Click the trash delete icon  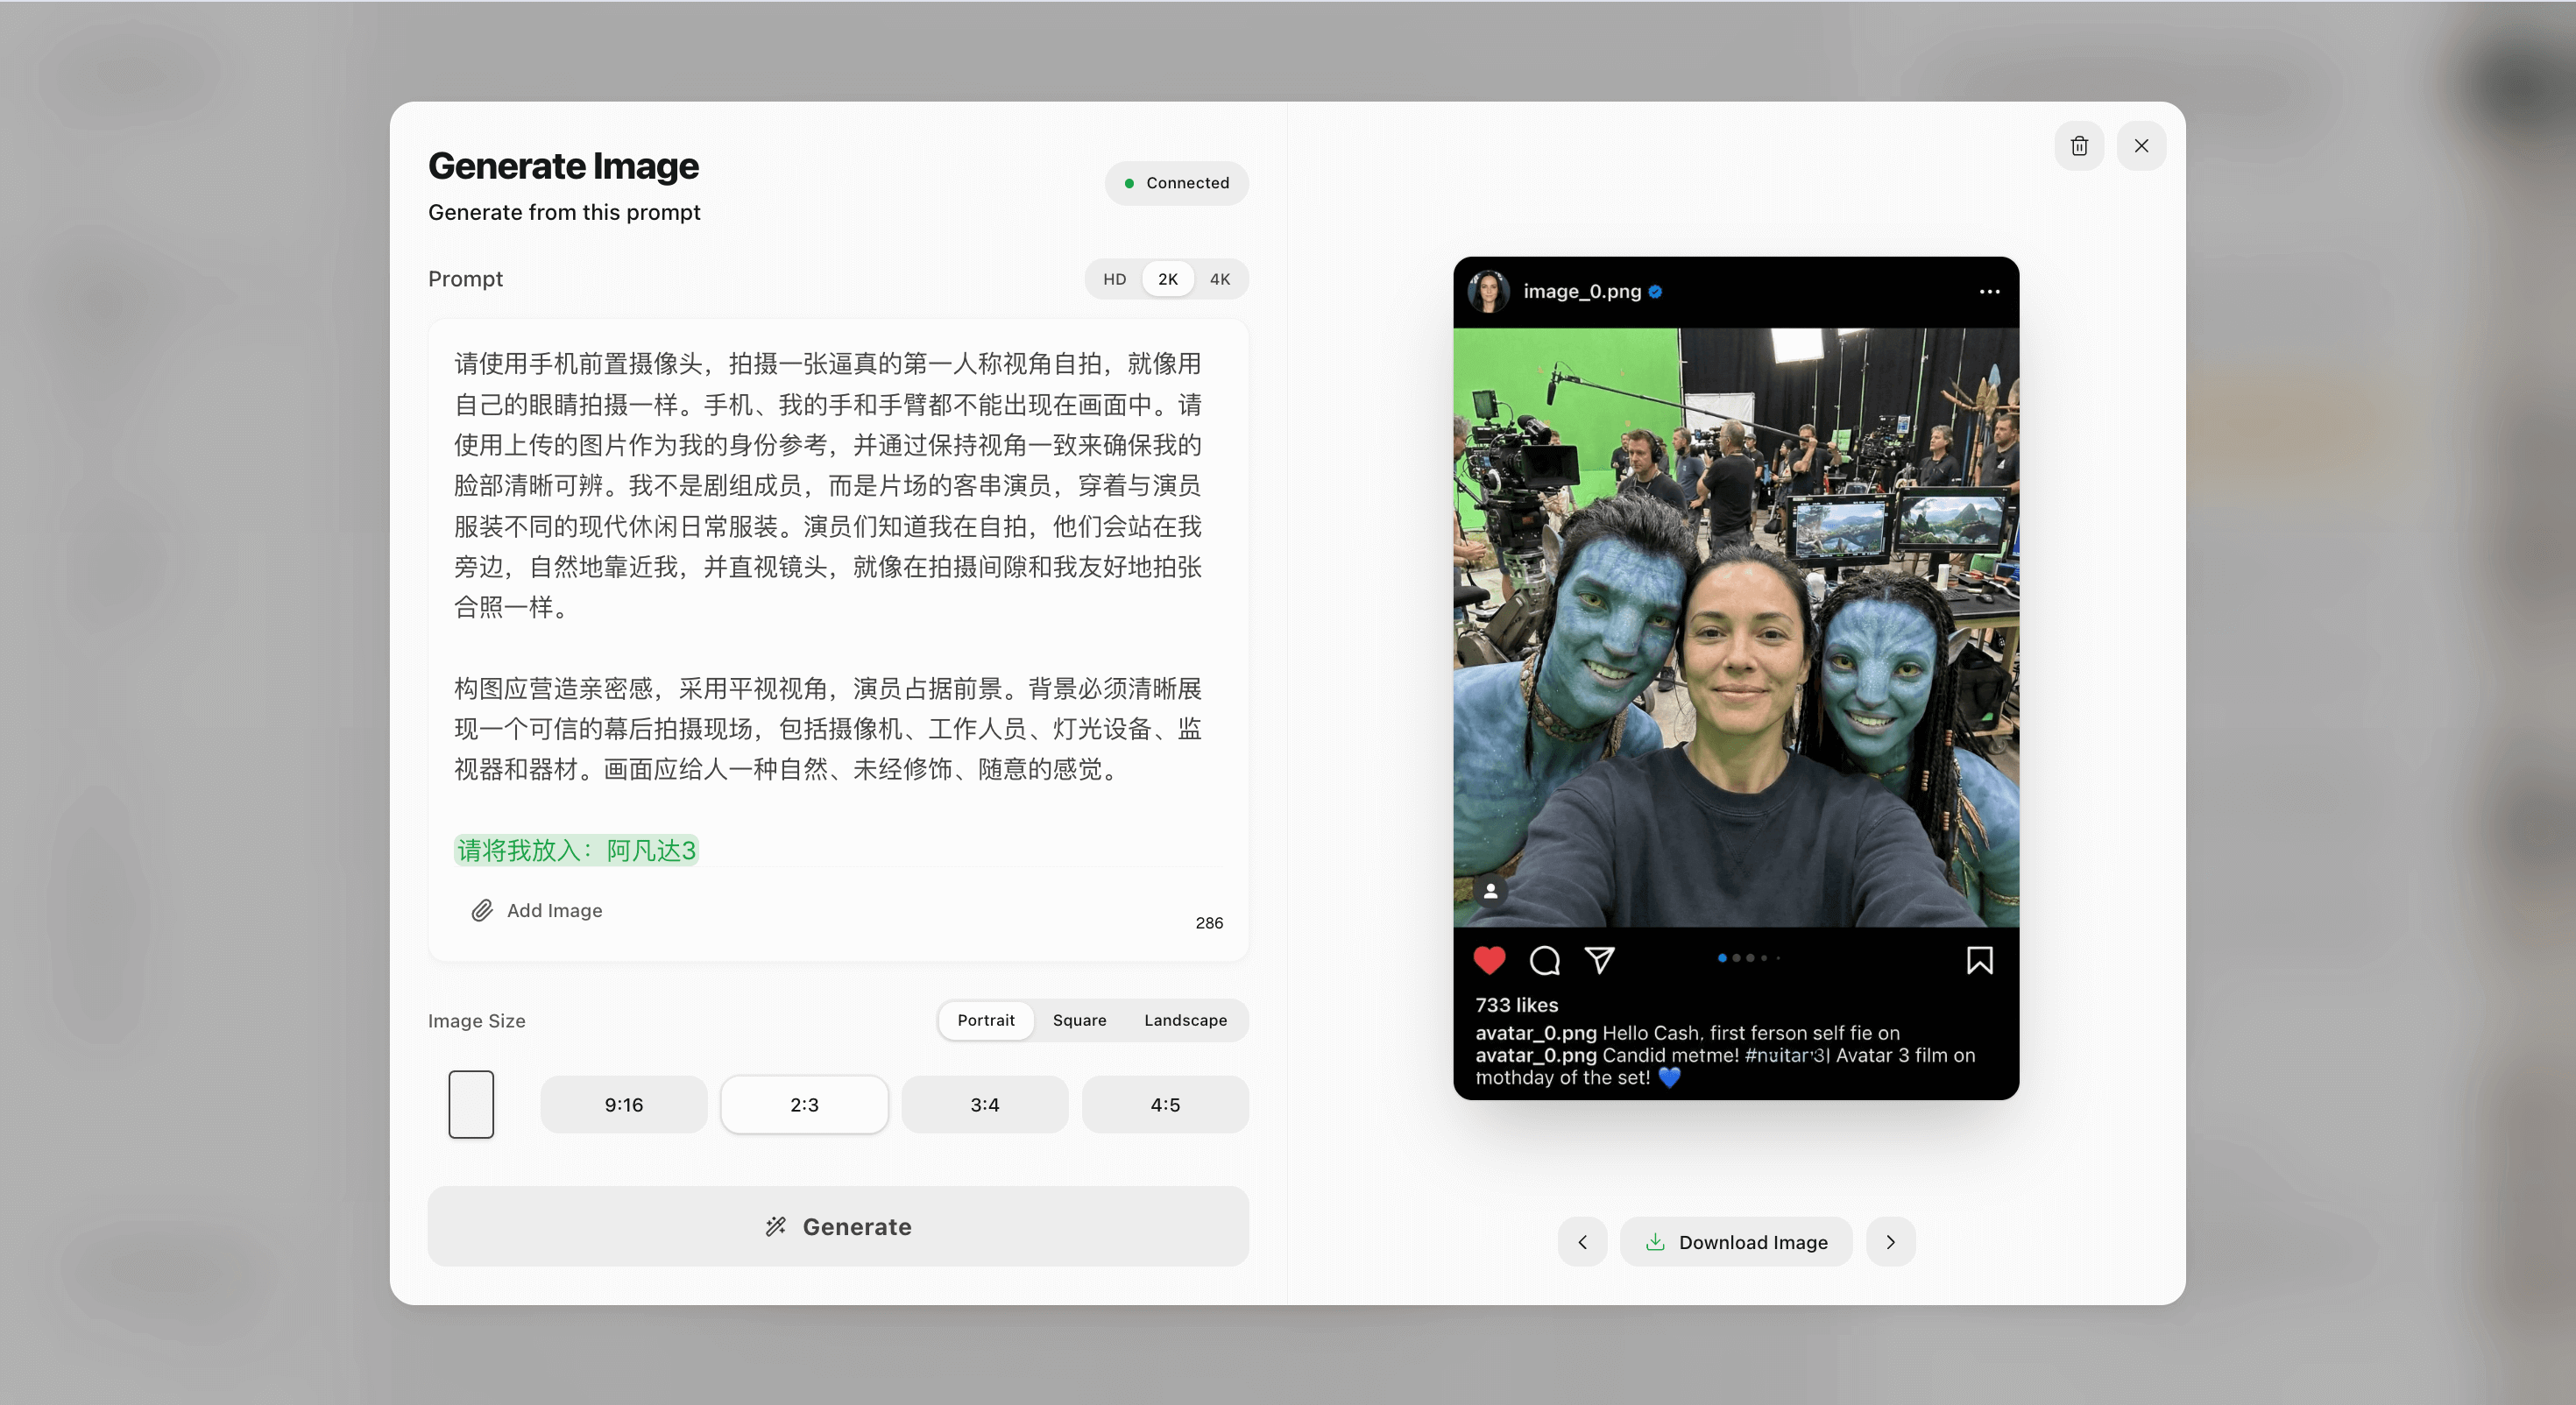pos(2079,146)
